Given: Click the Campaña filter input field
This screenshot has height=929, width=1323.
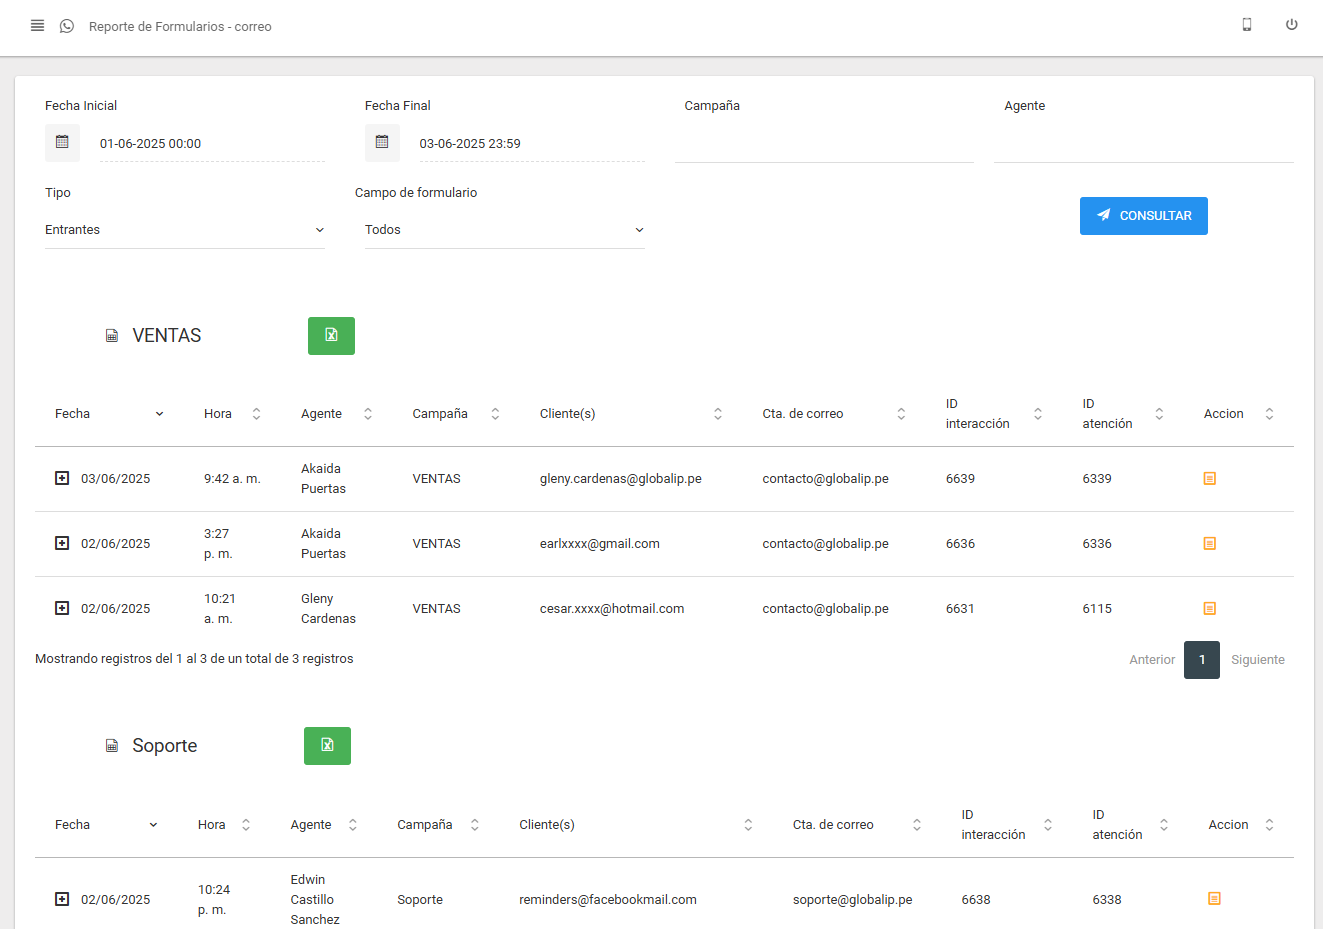Looking at the screenshot, I should [824, 144].
